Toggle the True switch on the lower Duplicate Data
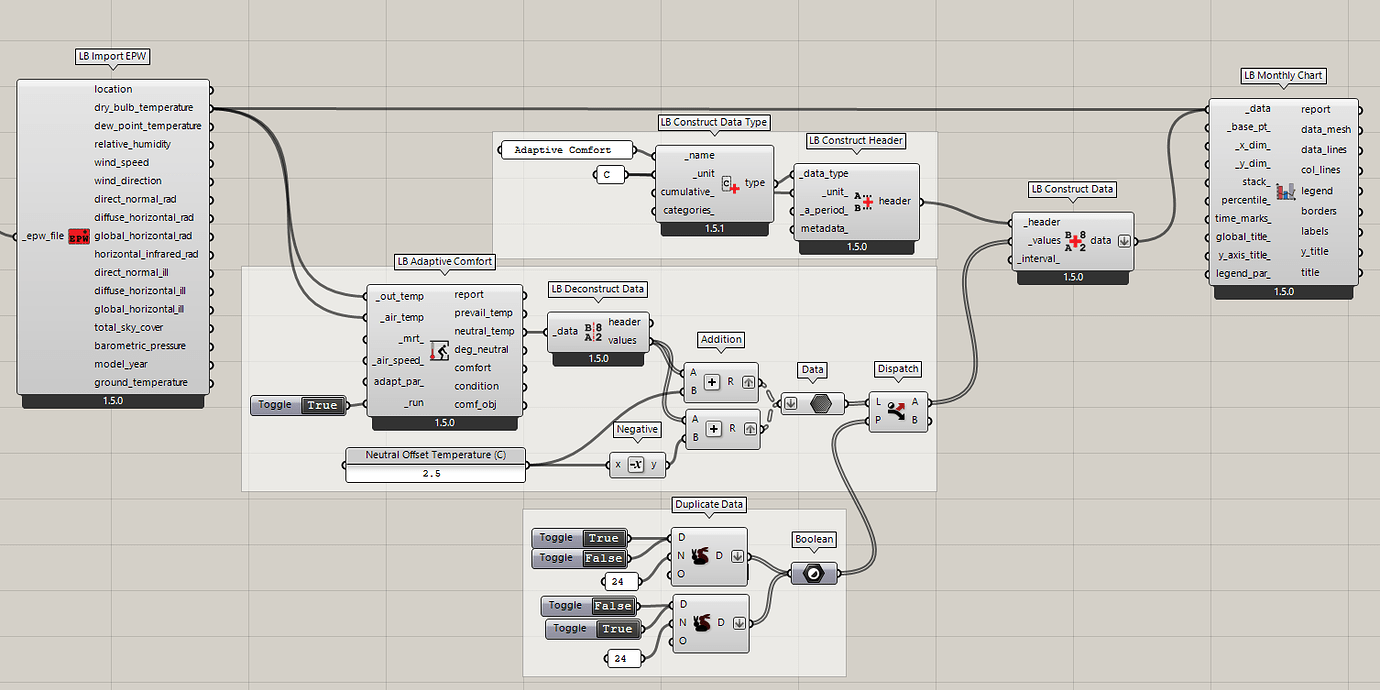1380x690 pixels. tap(618, 629)
